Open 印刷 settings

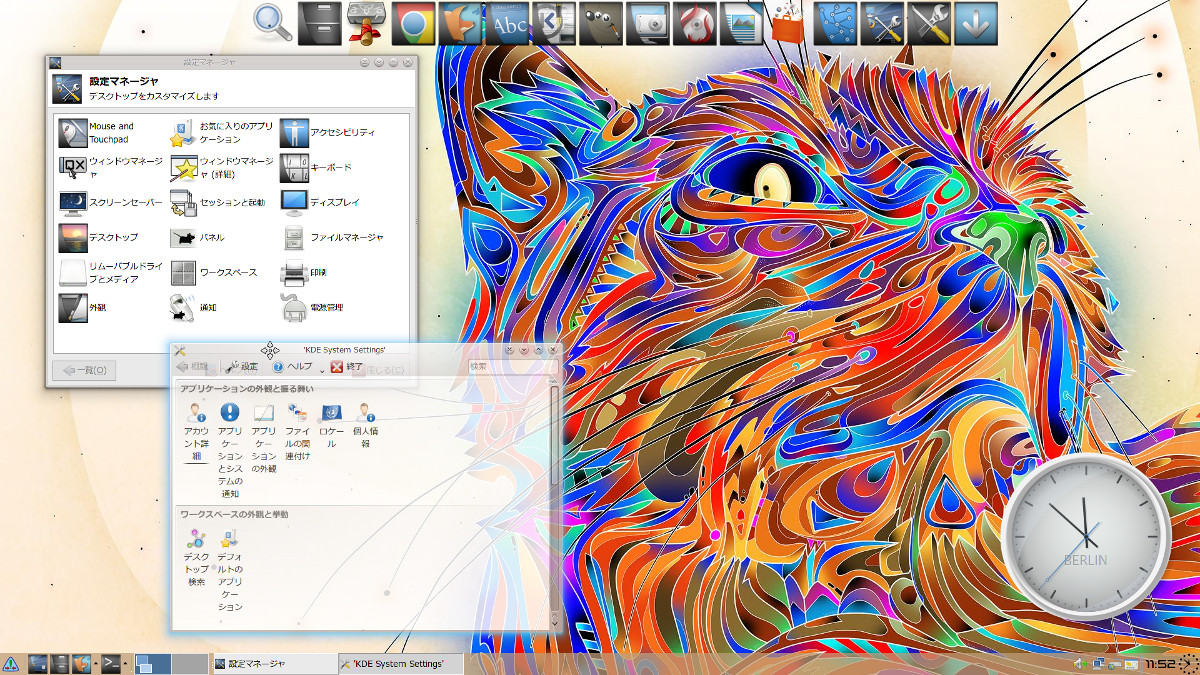pyautogui.click(x=304, y=272)
